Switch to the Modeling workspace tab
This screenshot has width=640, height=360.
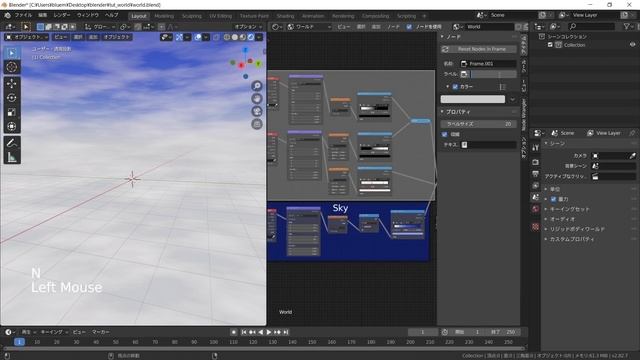click(x=164, y=16)
